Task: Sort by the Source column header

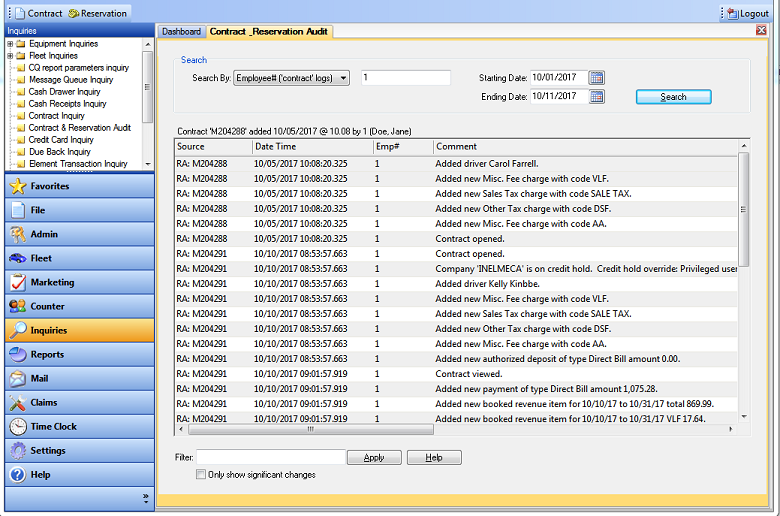Action: tap(213, 147)
